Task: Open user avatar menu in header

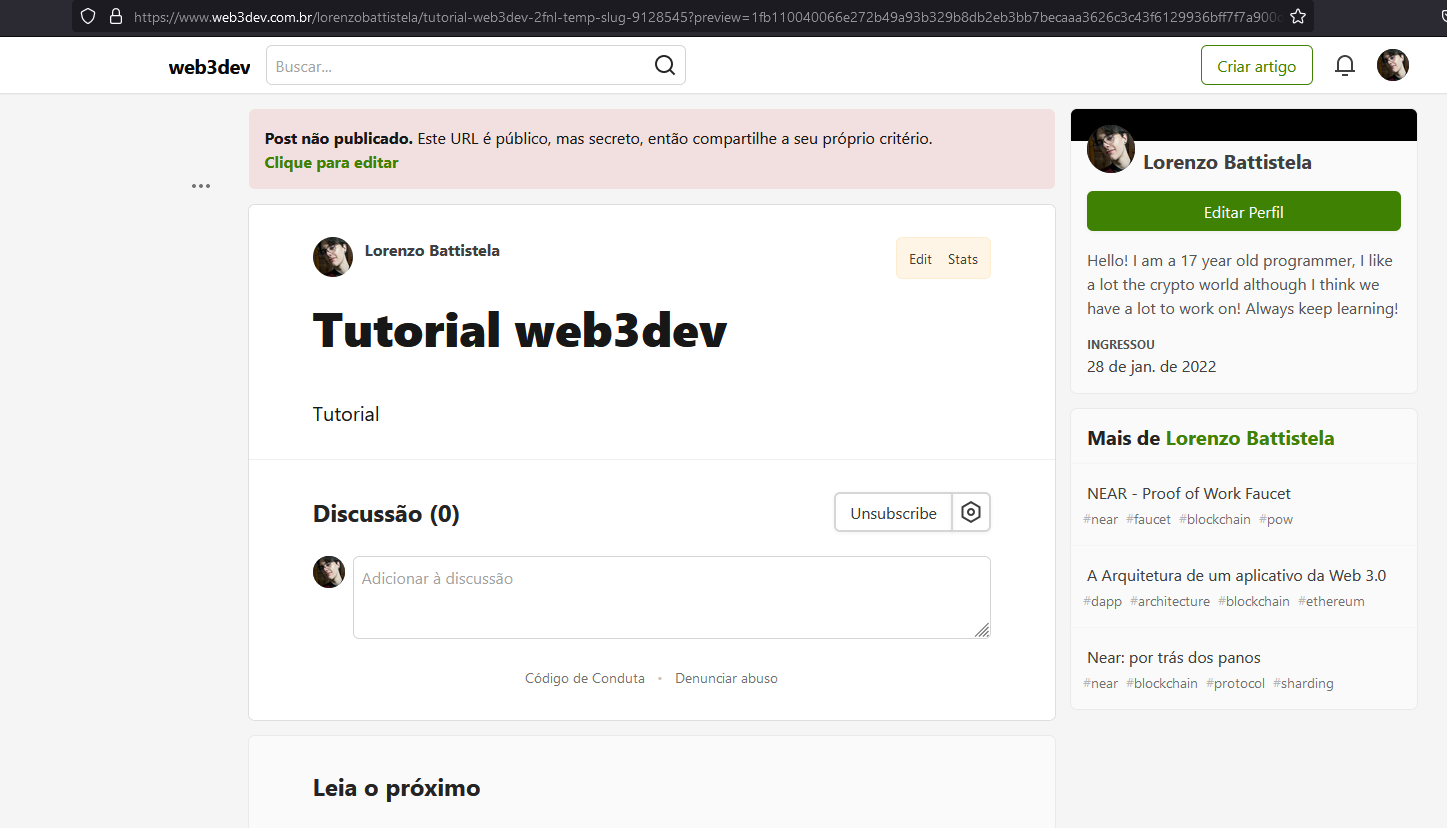Action: coord(1392,66)
